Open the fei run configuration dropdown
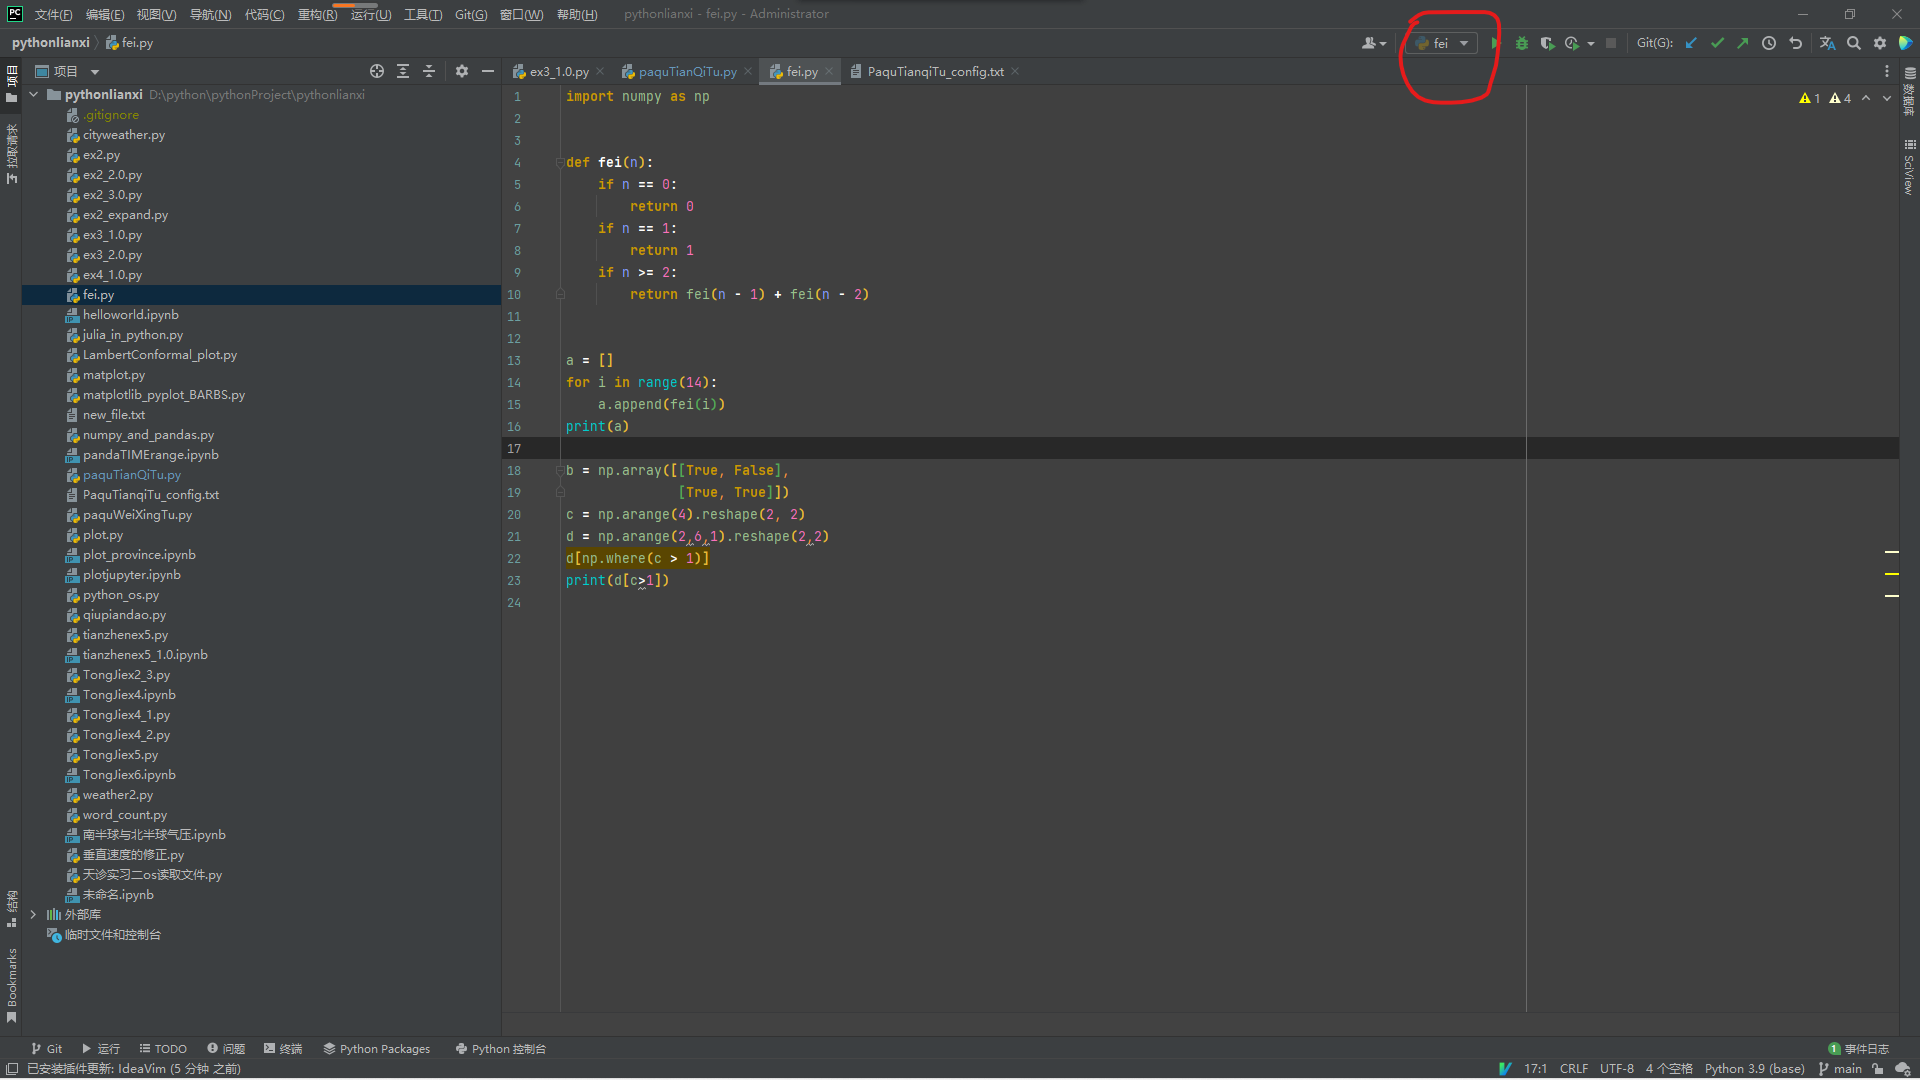This screenshot has width=1920, height=1080. pos(1442,43)
